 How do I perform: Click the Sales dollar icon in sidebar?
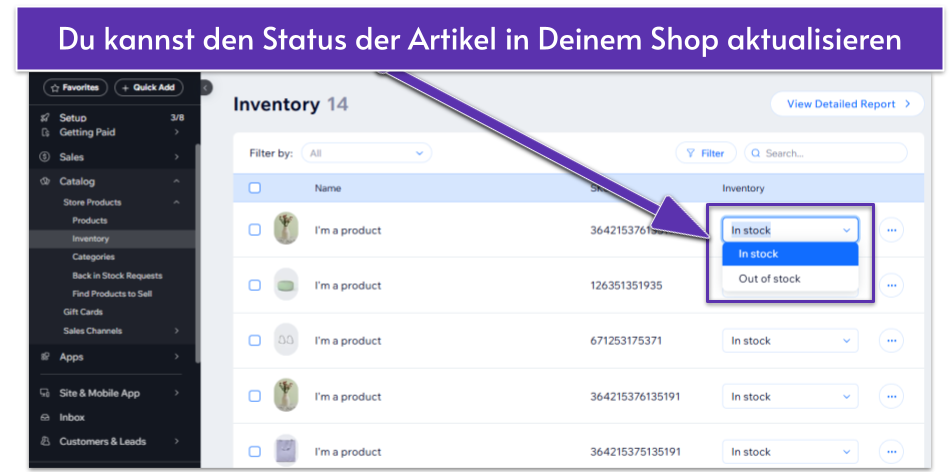45,157
